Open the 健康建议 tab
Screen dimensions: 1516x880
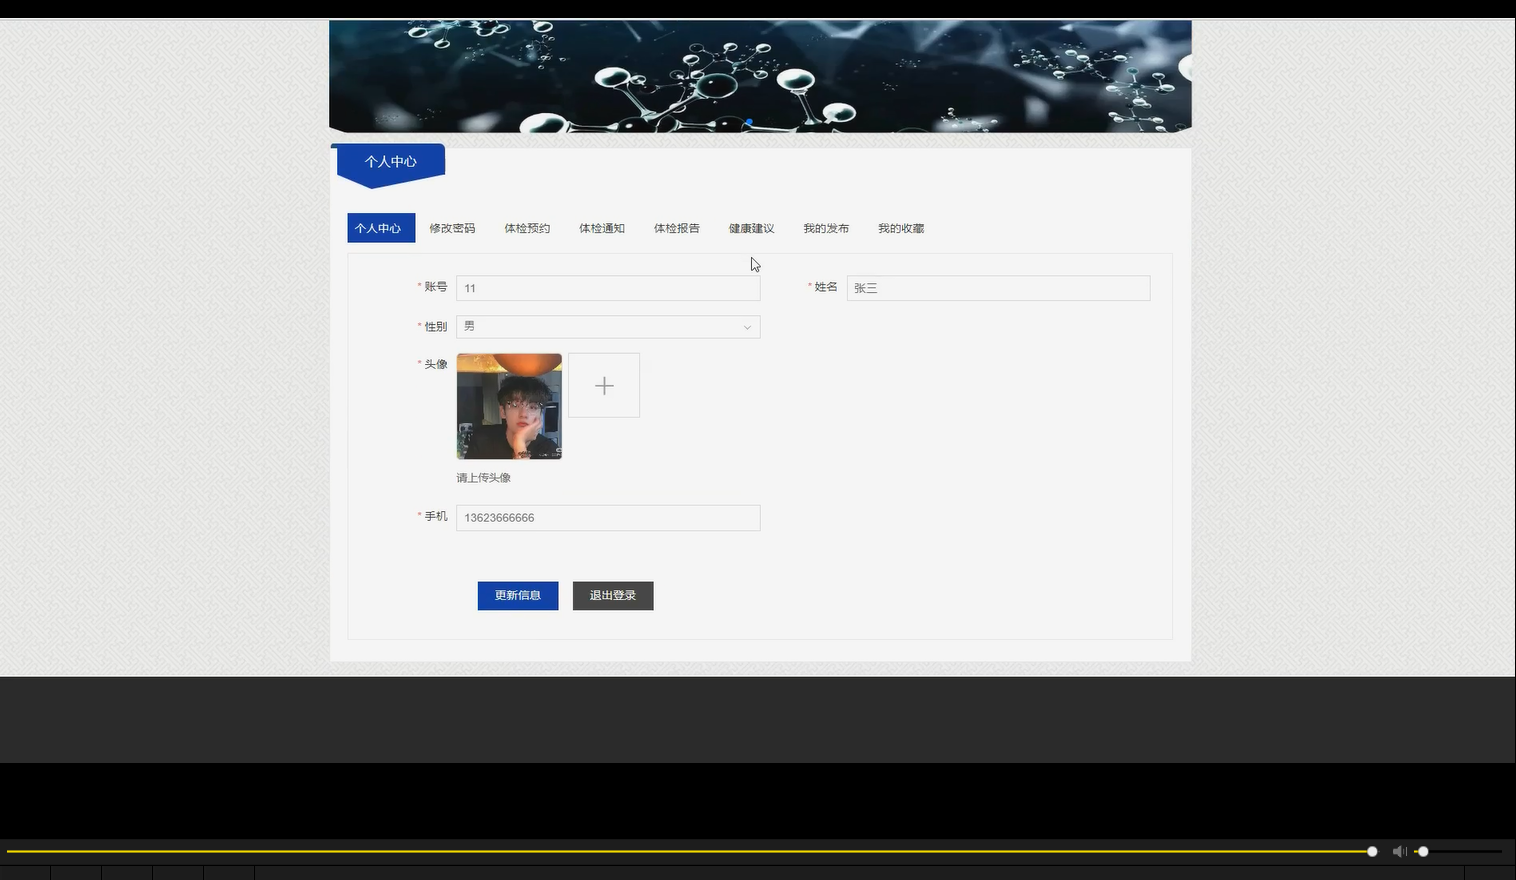751,228
